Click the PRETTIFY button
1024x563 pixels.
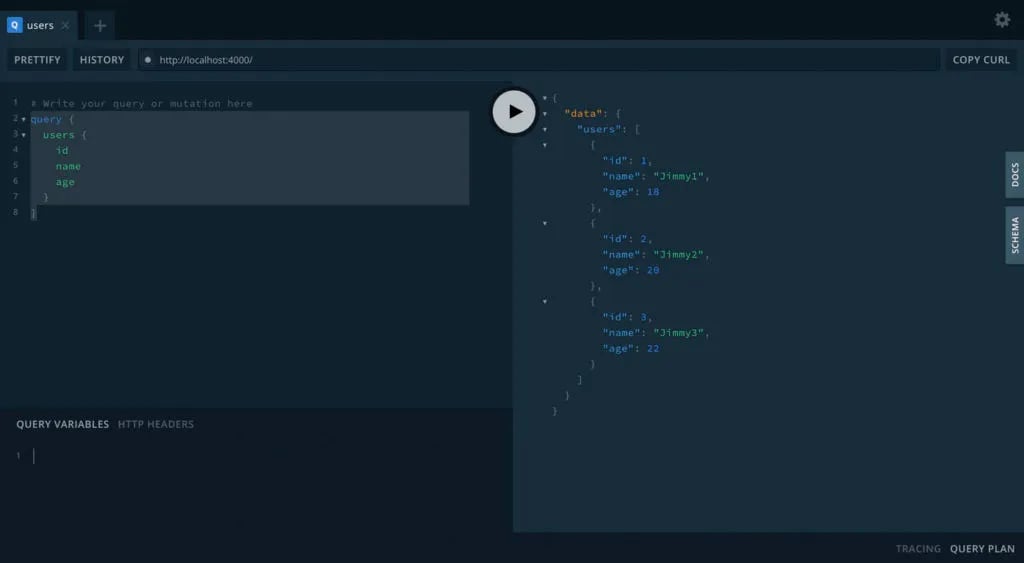(37, 59)
